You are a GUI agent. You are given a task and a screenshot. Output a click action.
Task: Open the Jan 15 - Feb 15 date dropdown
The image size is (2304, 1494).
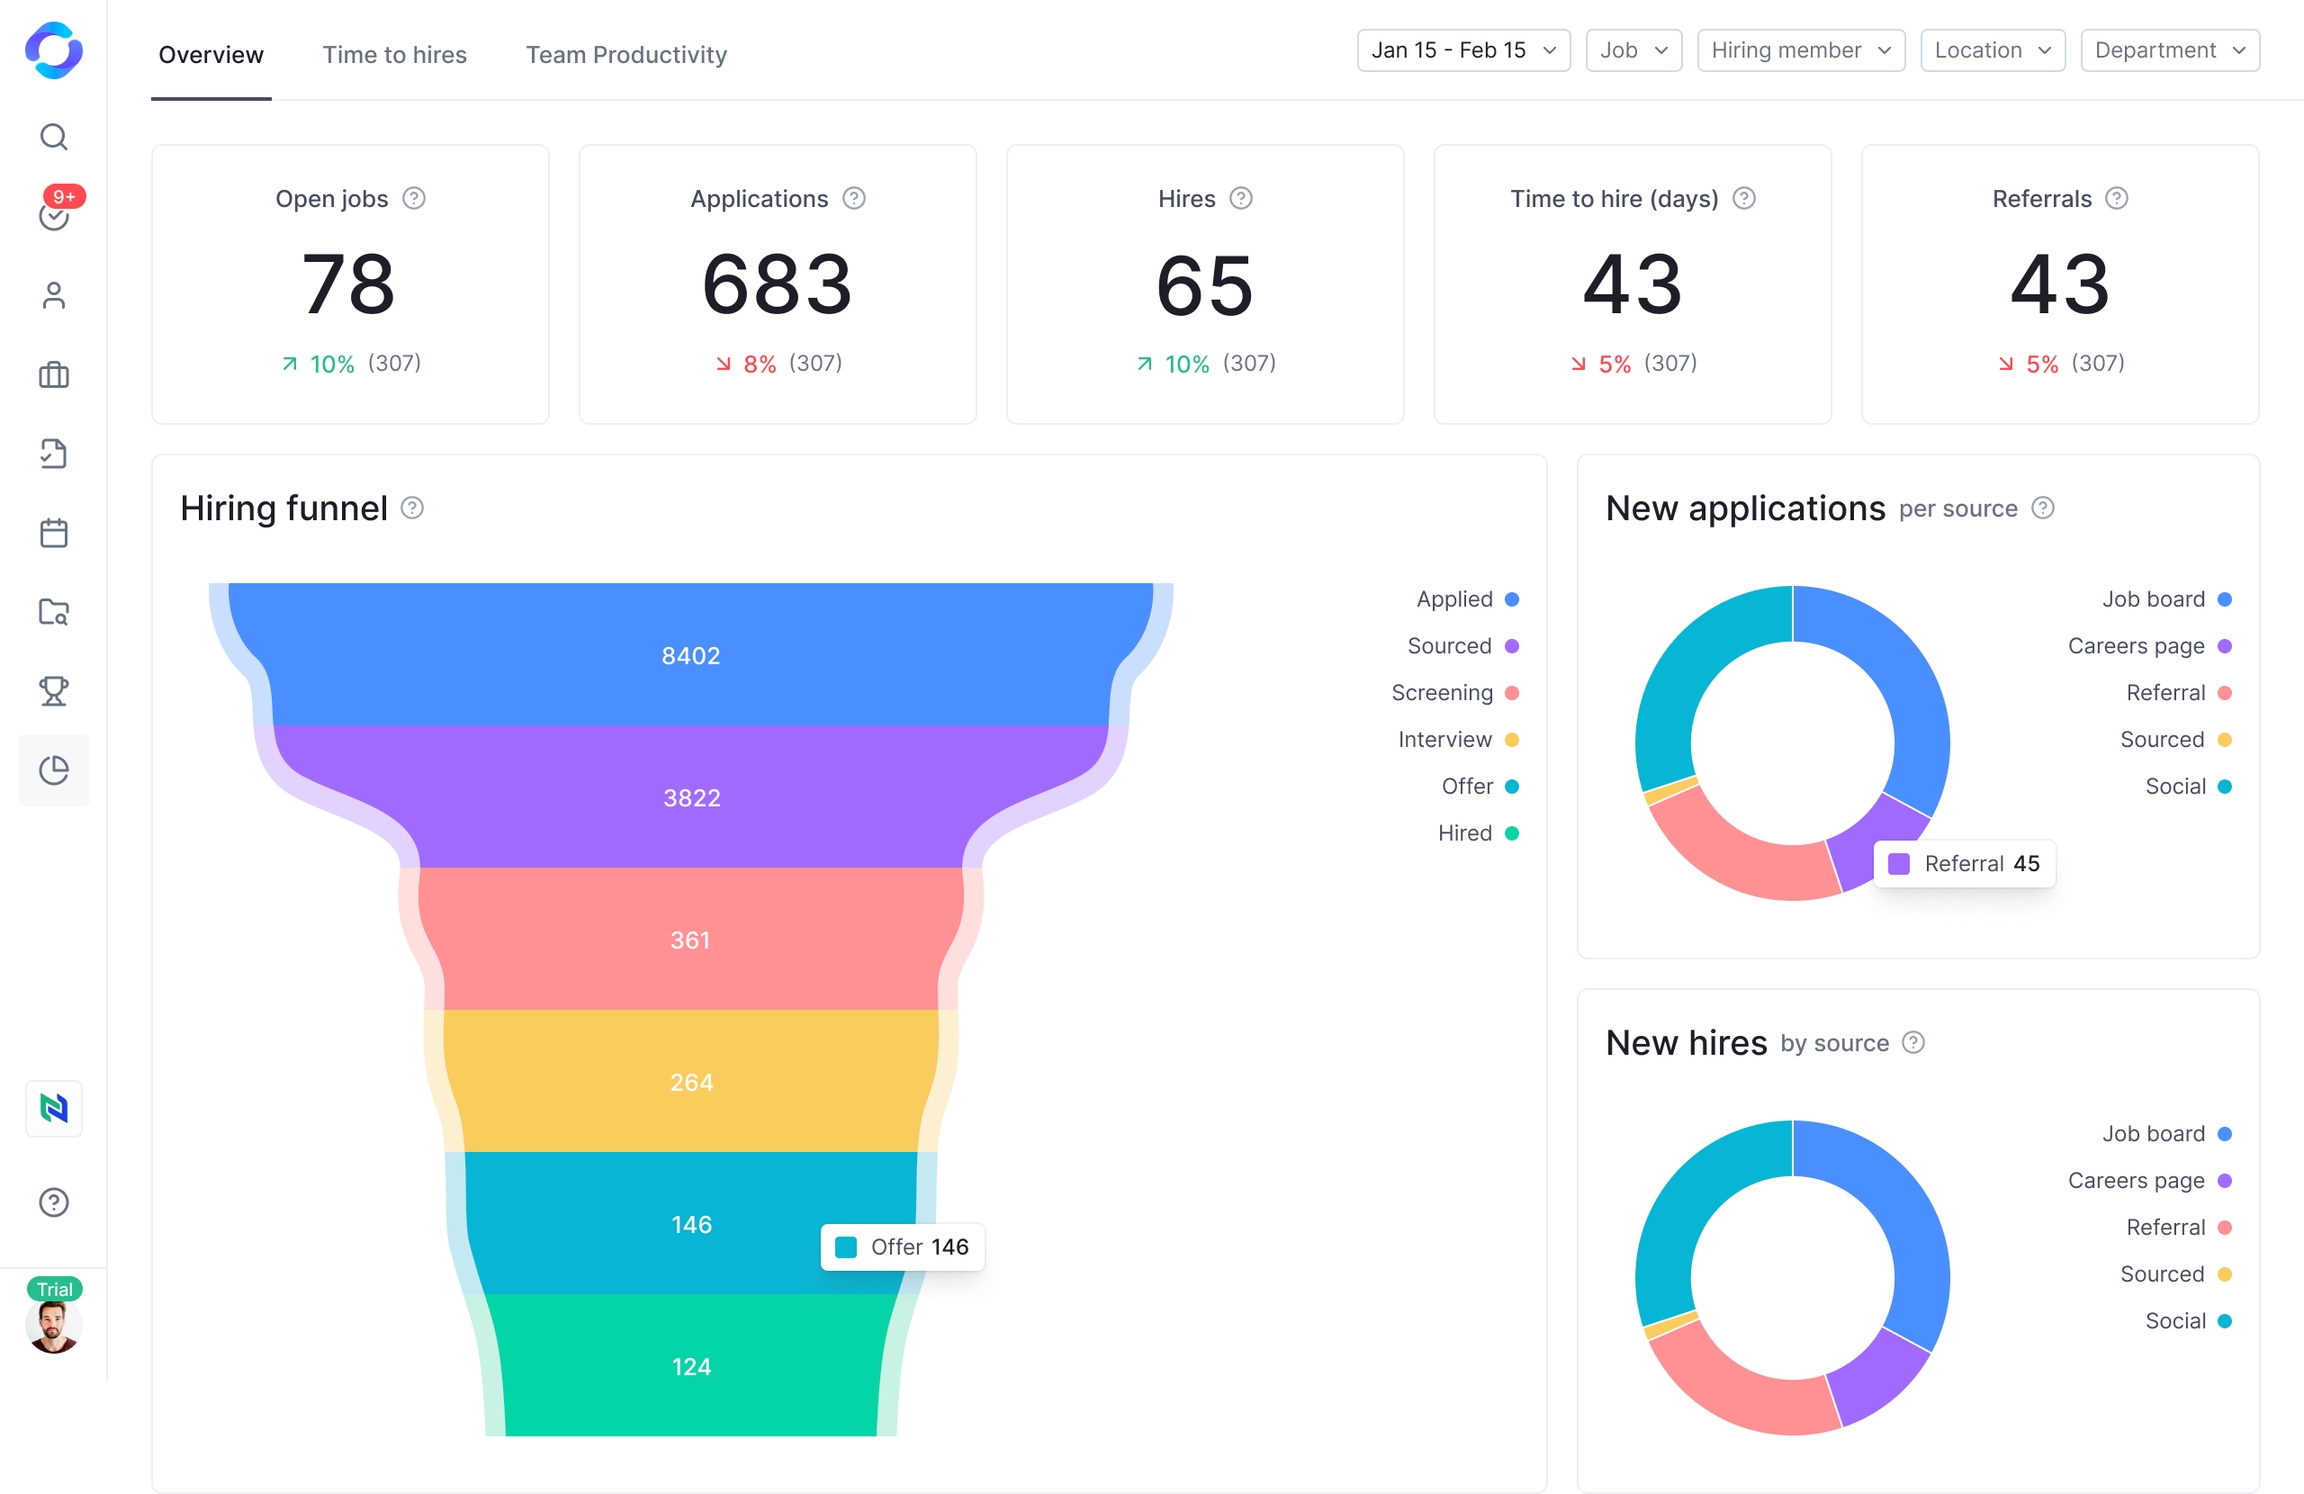(1463, 50)
